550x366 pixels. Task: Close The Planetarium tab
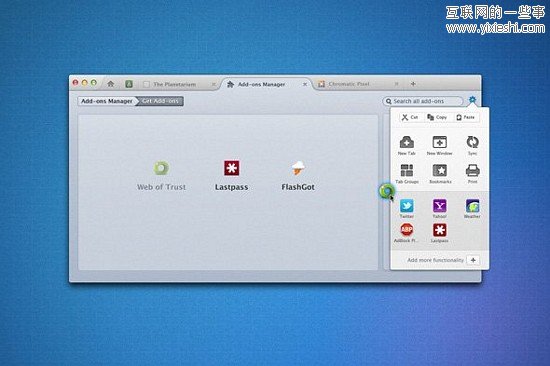point(213,84)
